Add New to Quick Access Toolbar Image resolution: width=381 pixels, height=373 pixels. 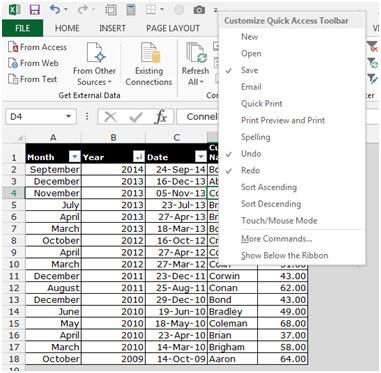coord(249,37)
